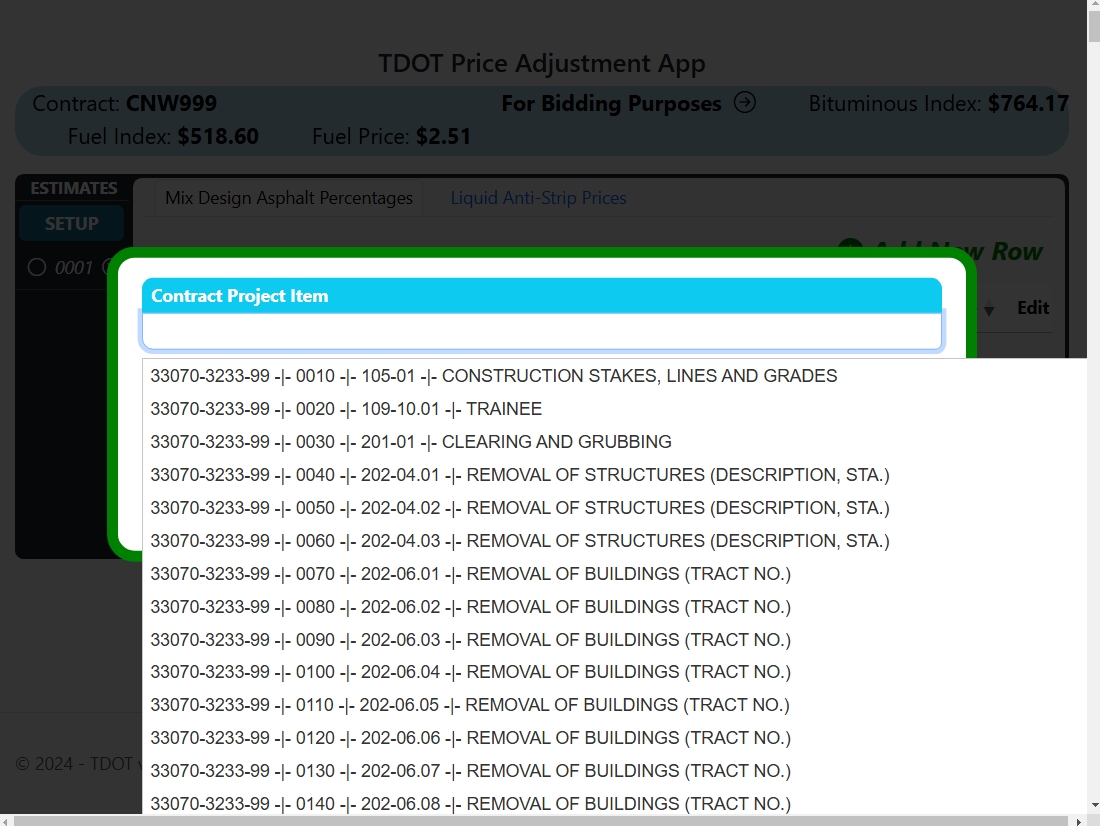Click the Add New Row button
Viewport: 1100px width, 826px height.
941,251
